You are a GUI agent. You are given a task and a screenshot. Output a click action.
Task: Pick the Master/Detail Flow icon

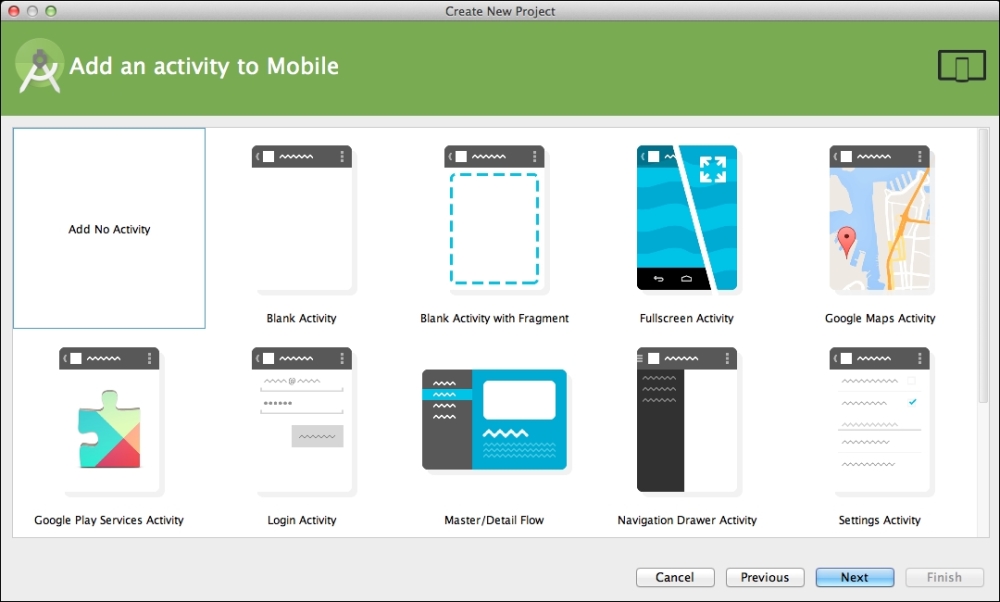tap(494, 420)
